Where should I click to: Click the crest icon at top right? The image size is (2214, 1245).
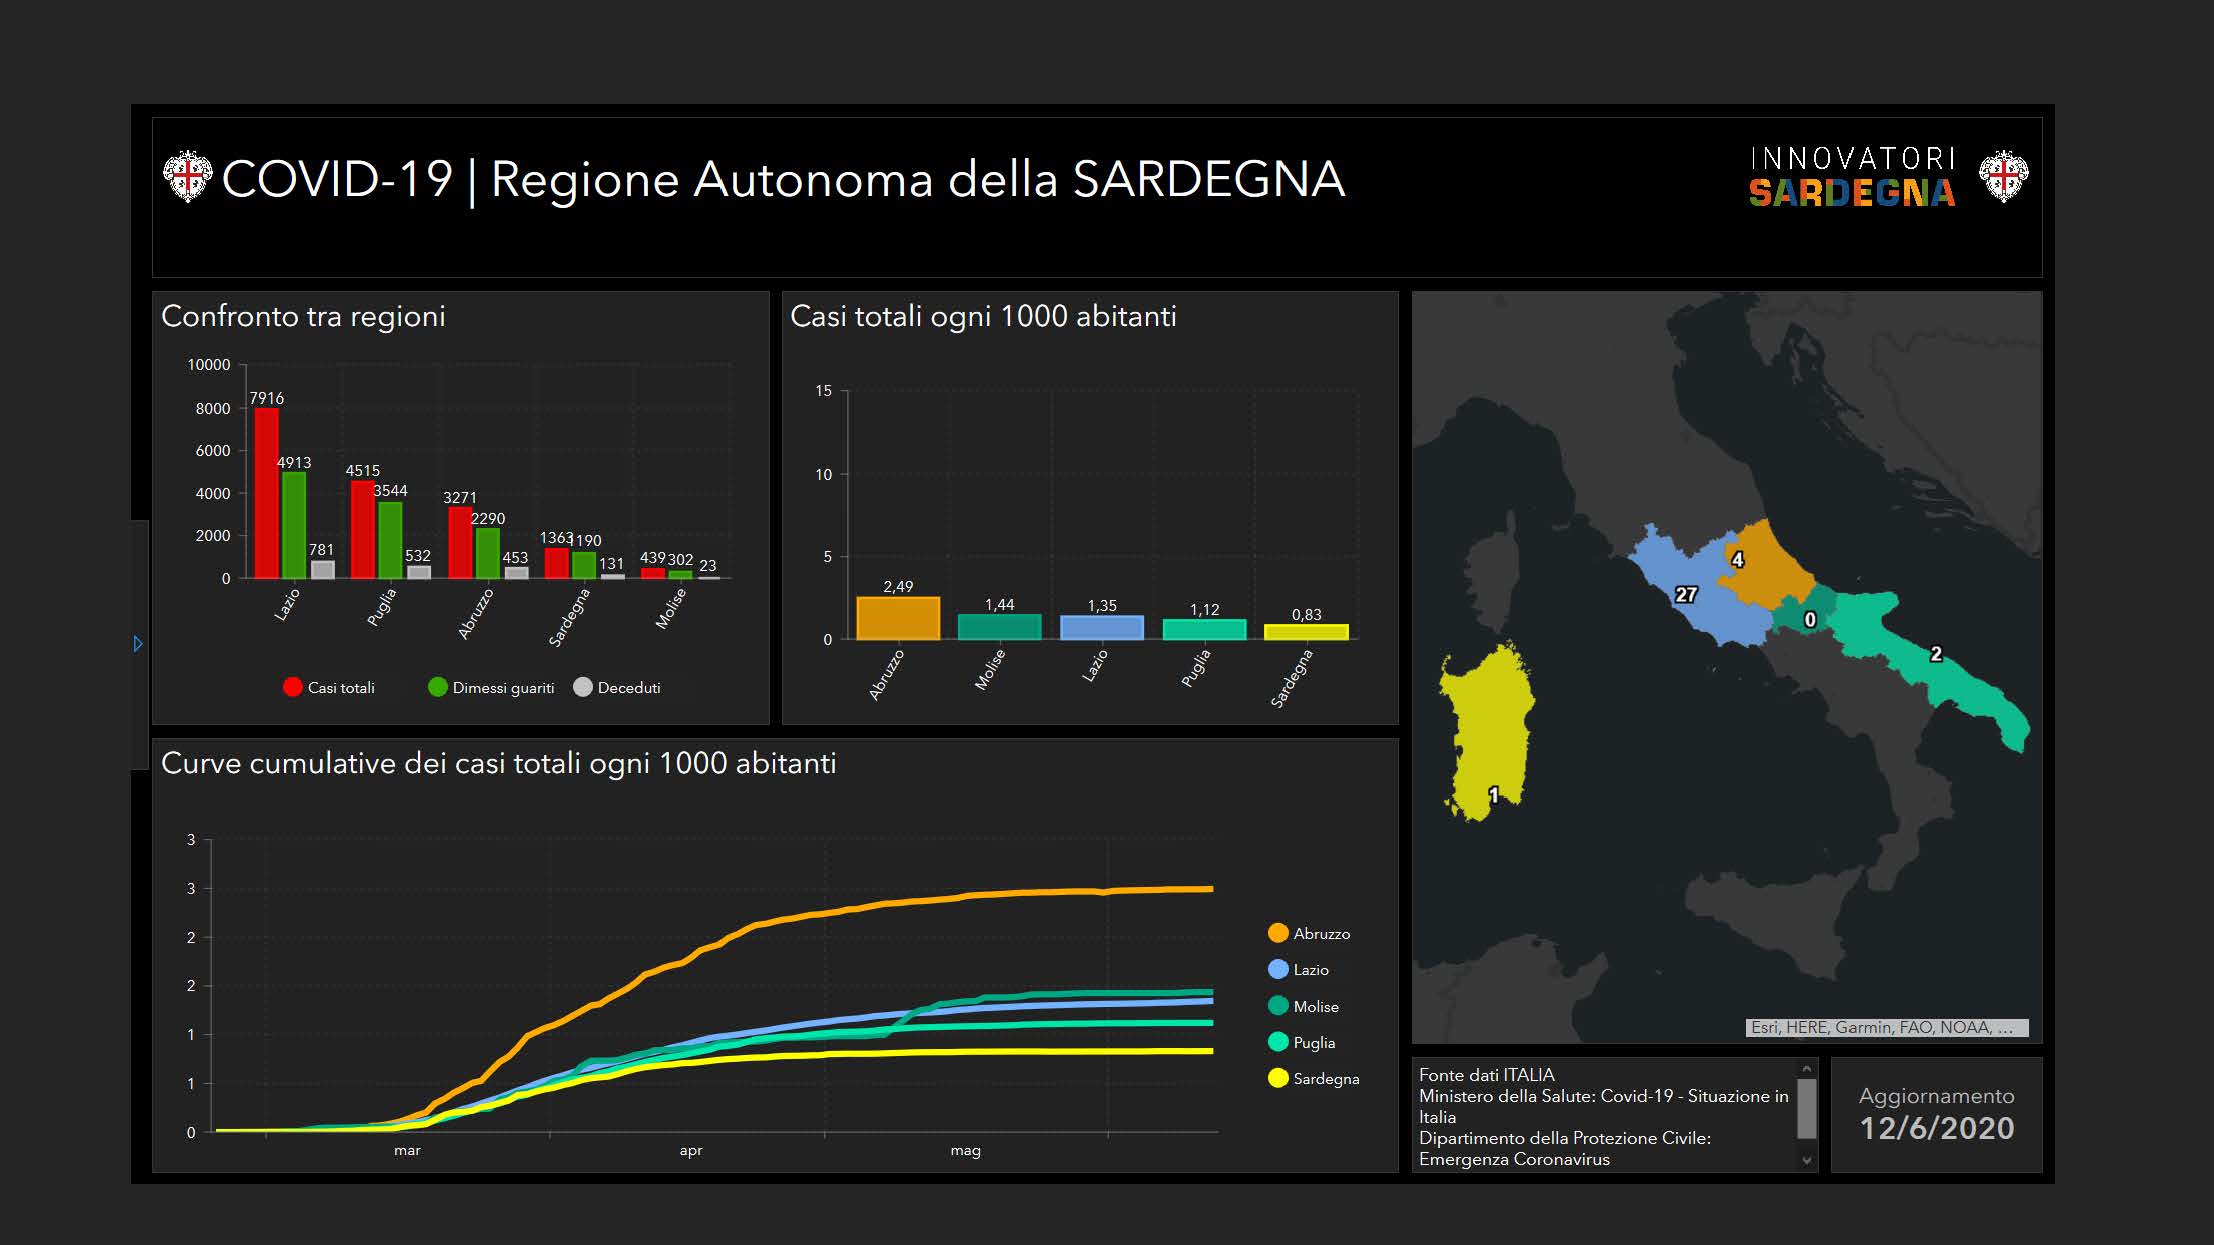2004,177
